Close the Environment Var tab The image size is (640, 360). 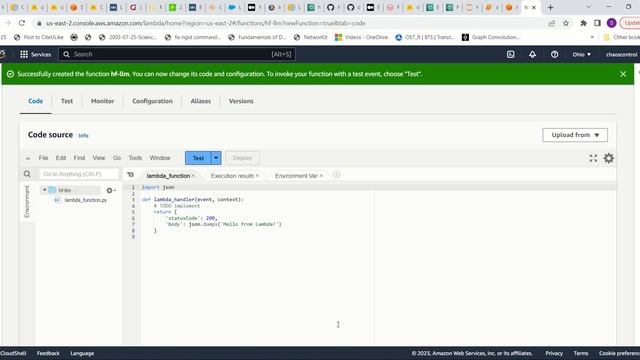click(x=321, y=176)
